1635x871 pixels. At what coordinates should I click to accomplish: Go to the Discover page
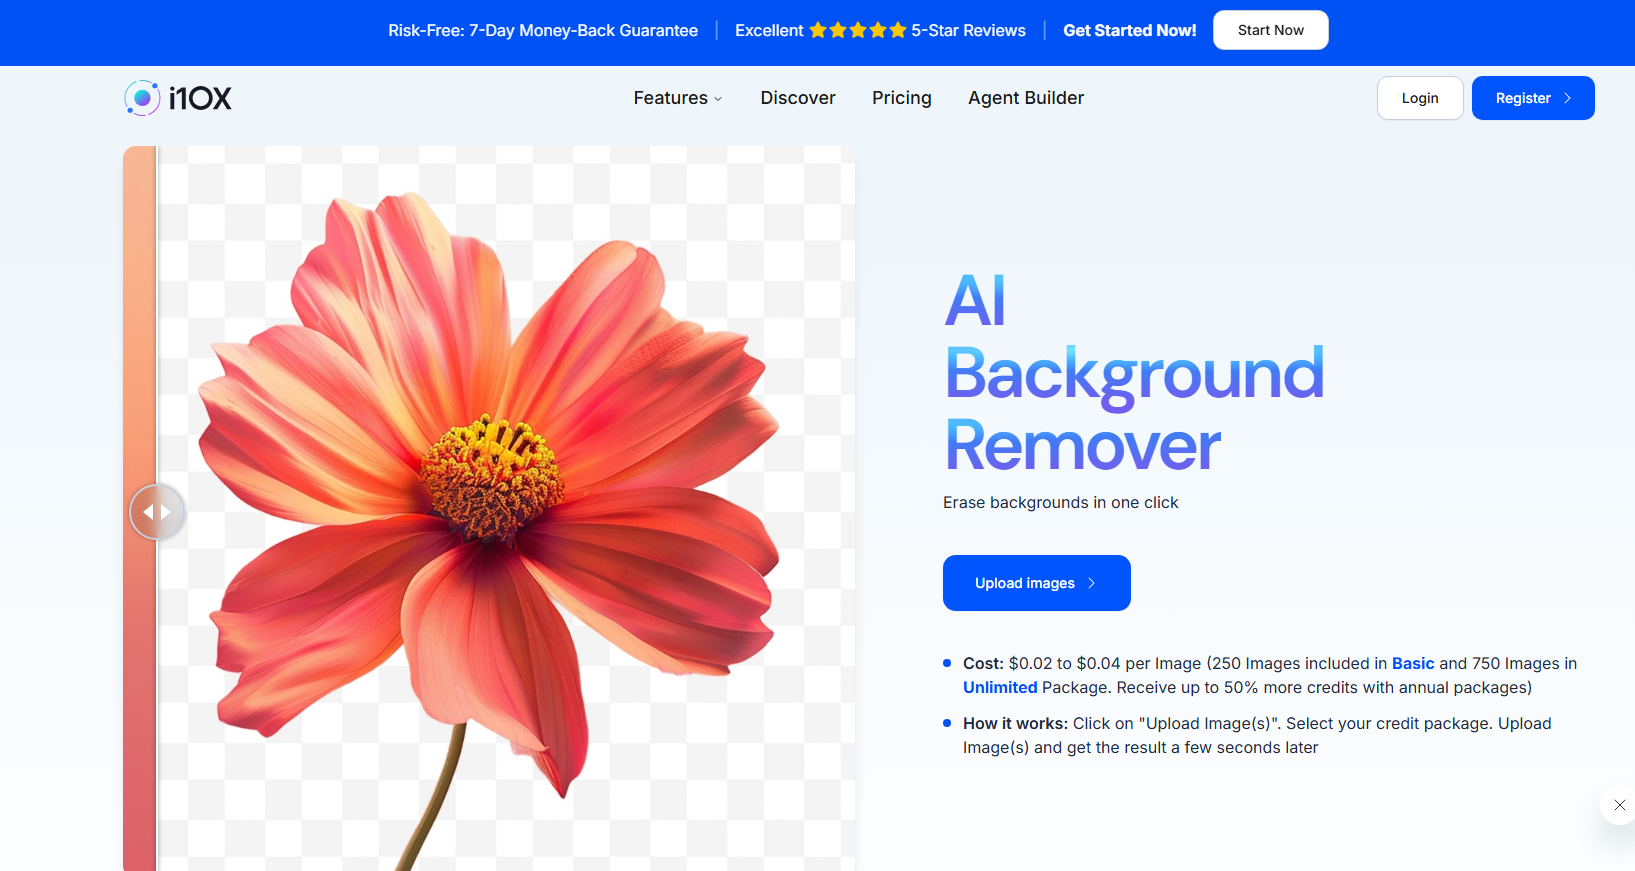pos(797,98)
